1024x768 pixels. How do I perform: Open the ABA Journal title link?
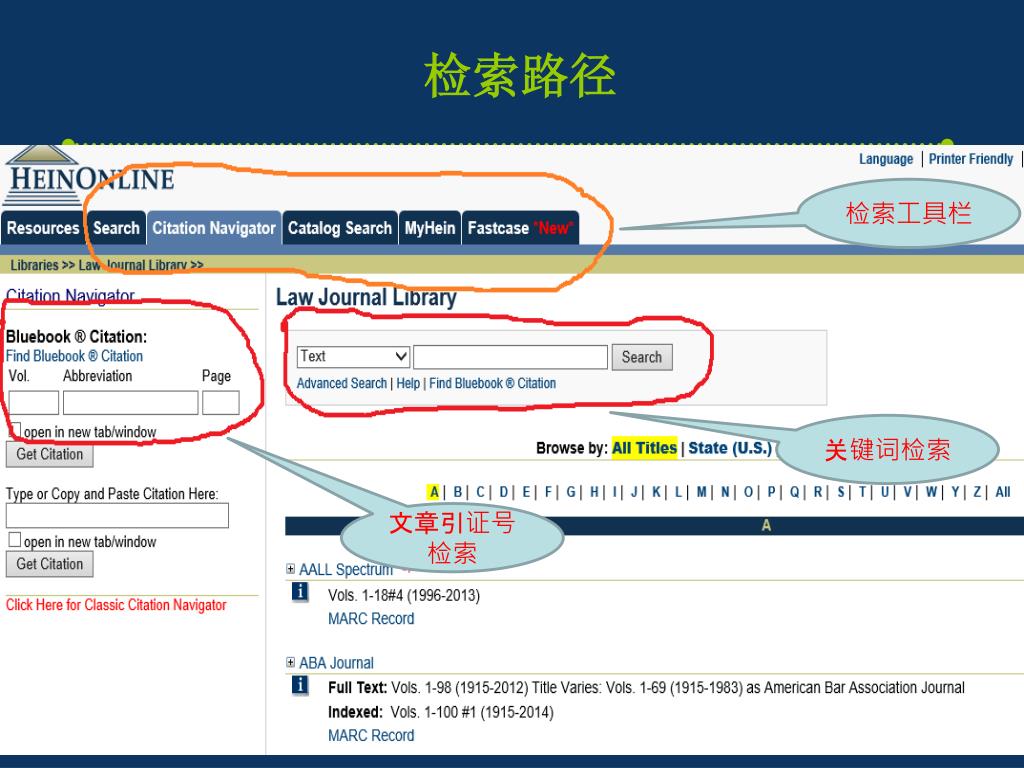[336, 663]
